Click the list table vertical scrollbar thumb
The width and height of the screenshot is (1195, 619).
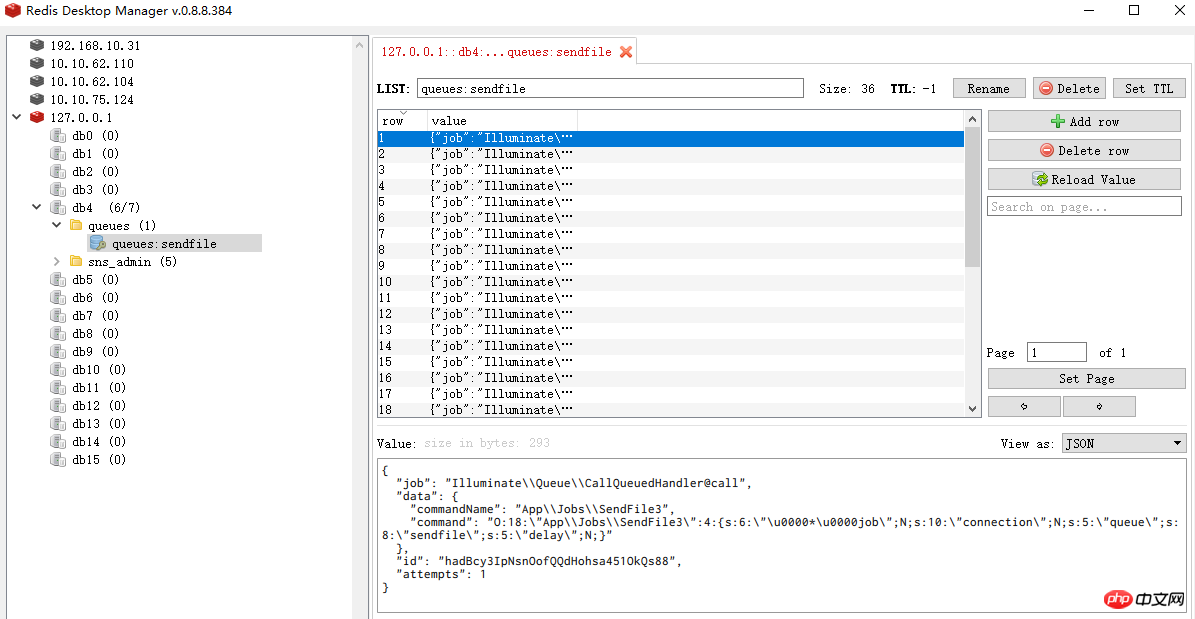tap(972, 198)
